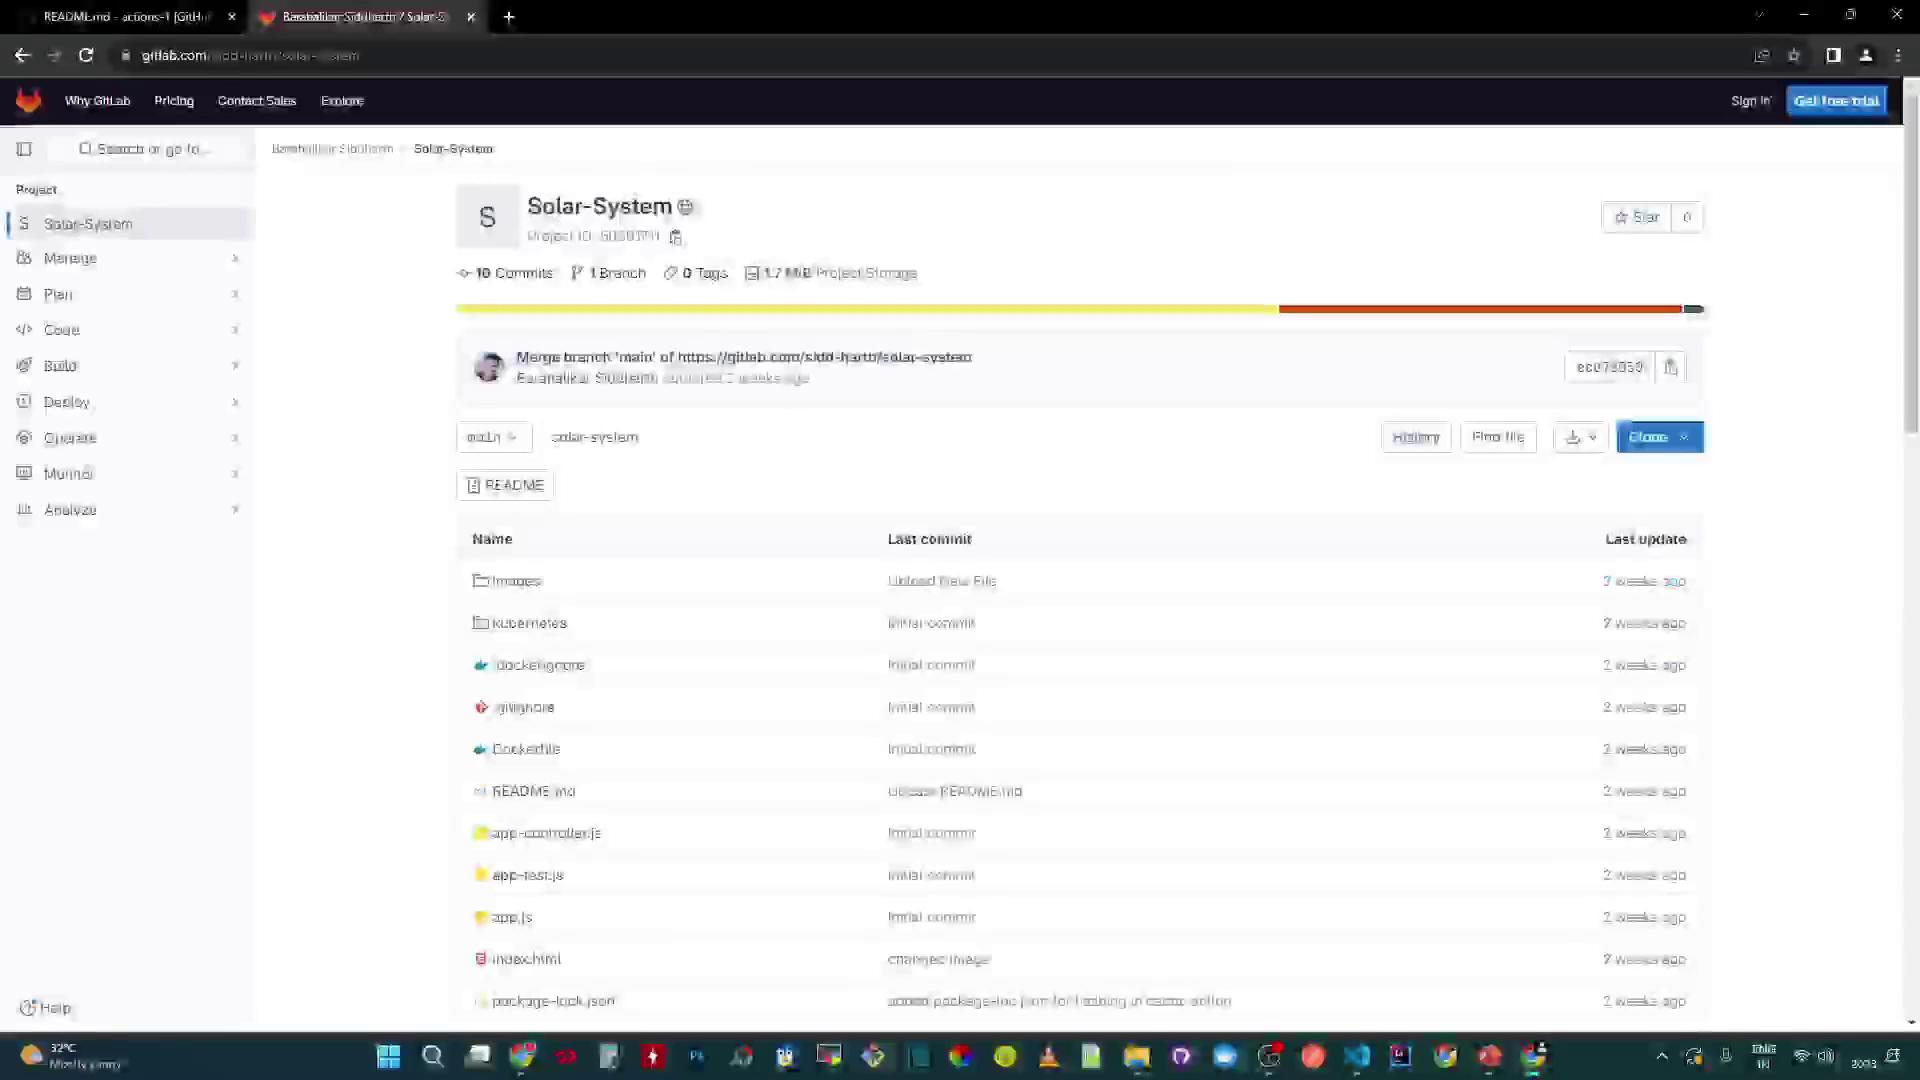This screenshot has height=1080, width=1920.
Task: Copy commit SHA ecc78059 icon
Action: 1670,367
